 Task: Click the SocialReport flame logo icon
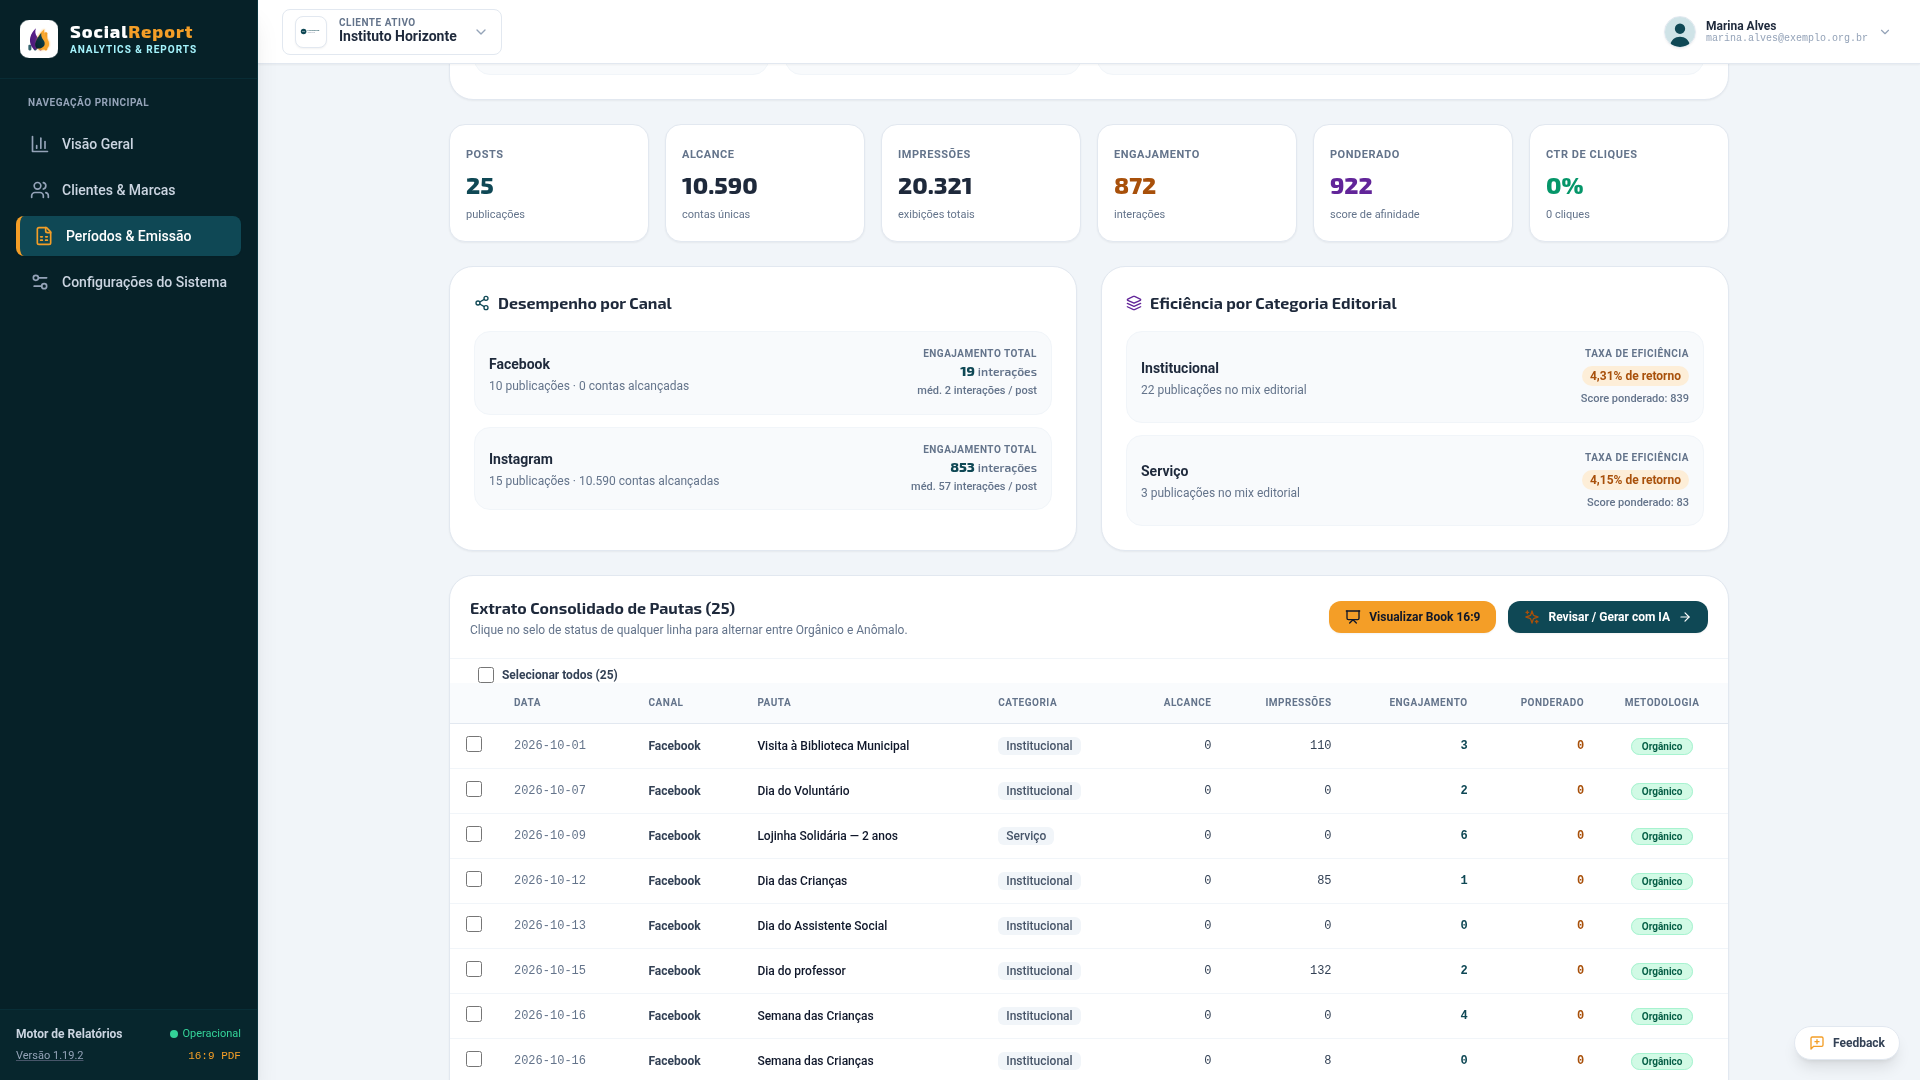pos(39,39)
